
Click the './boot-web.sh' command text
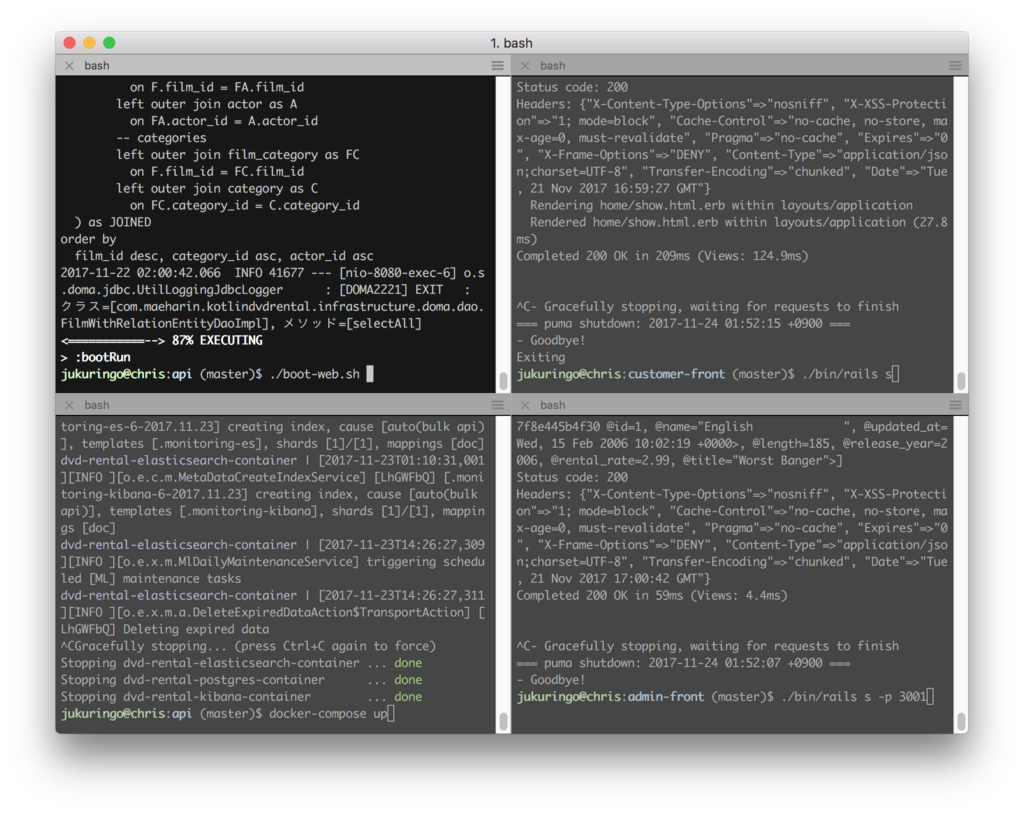(x=314, y=374)
